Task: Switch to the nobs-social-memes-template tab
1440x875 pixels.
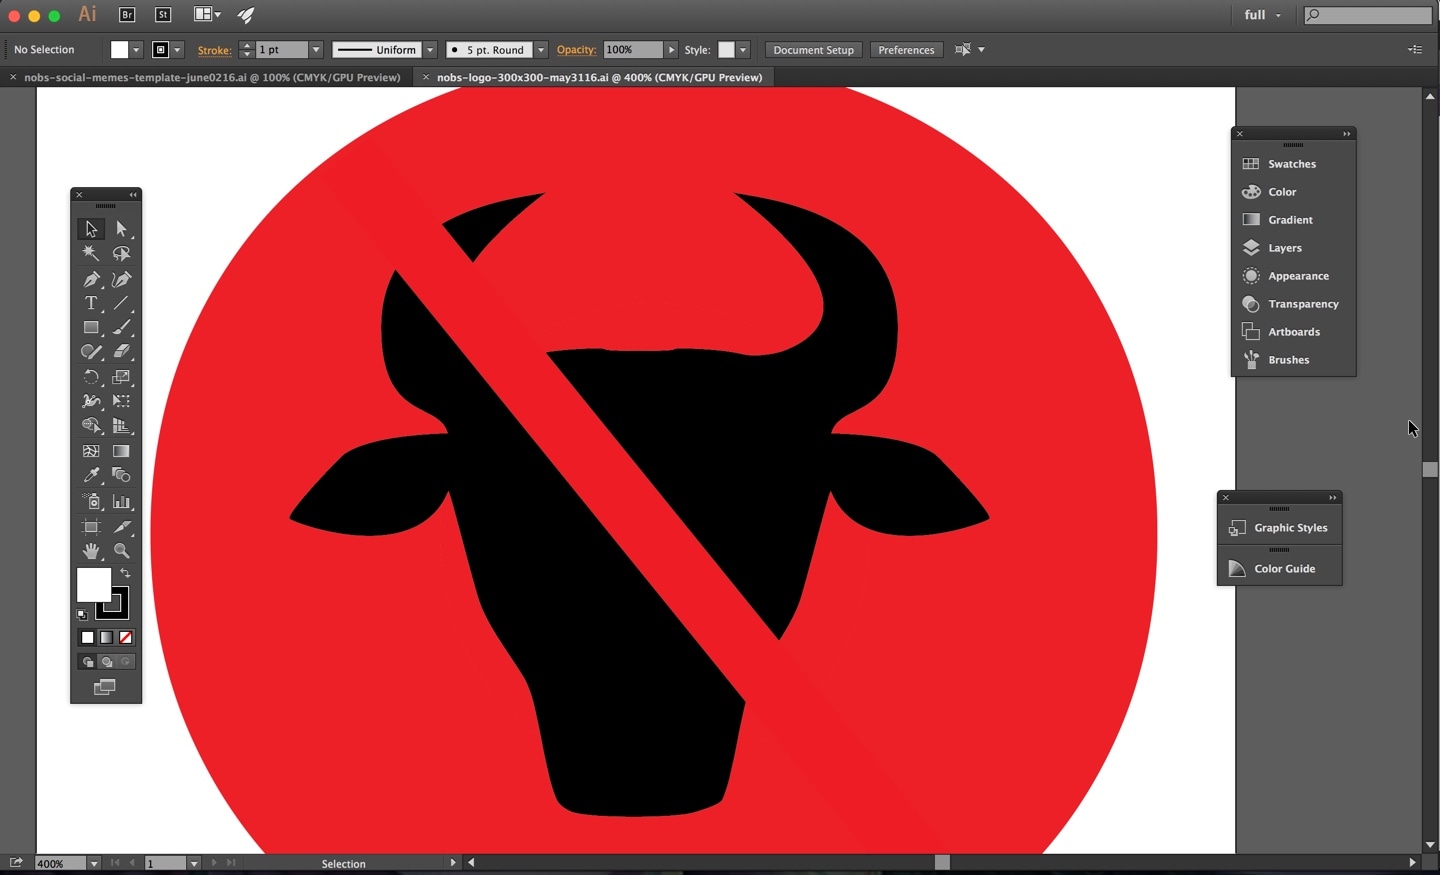Action: click(212, 77)
